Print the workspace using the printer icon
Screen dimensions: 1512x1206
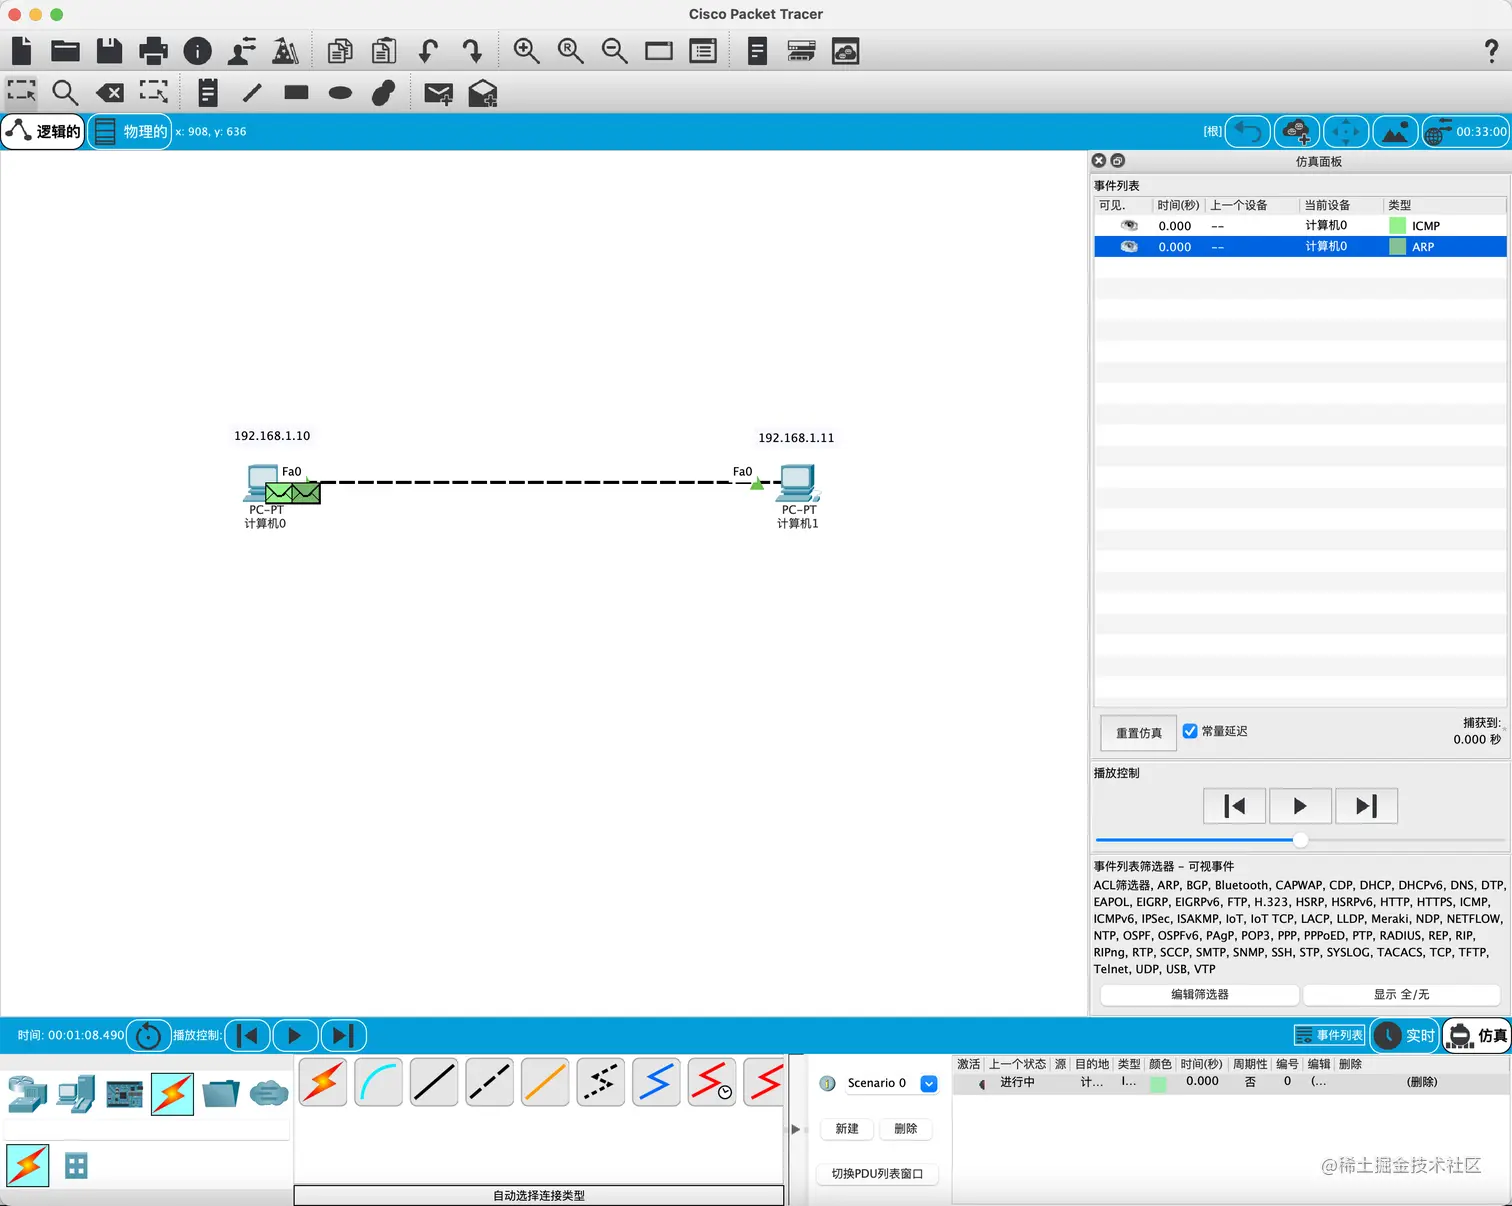pos(153,51)
